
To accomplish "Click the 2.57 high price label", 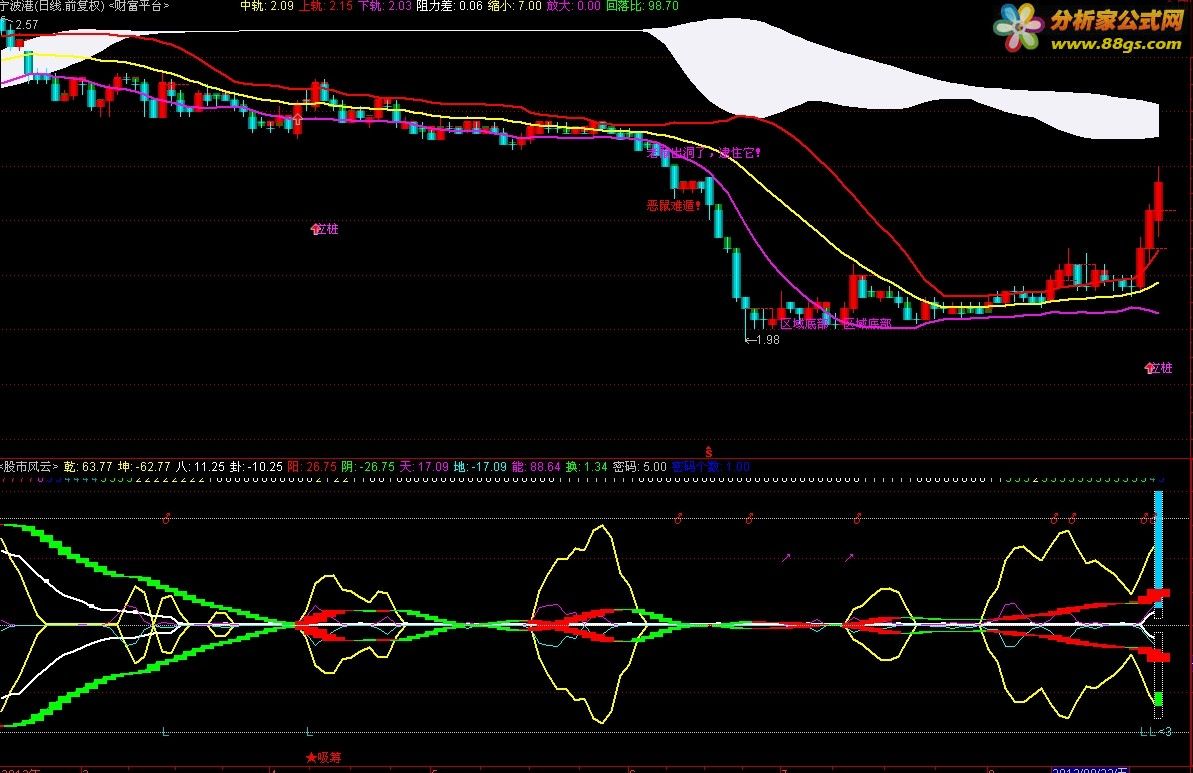I will [27, 24].
